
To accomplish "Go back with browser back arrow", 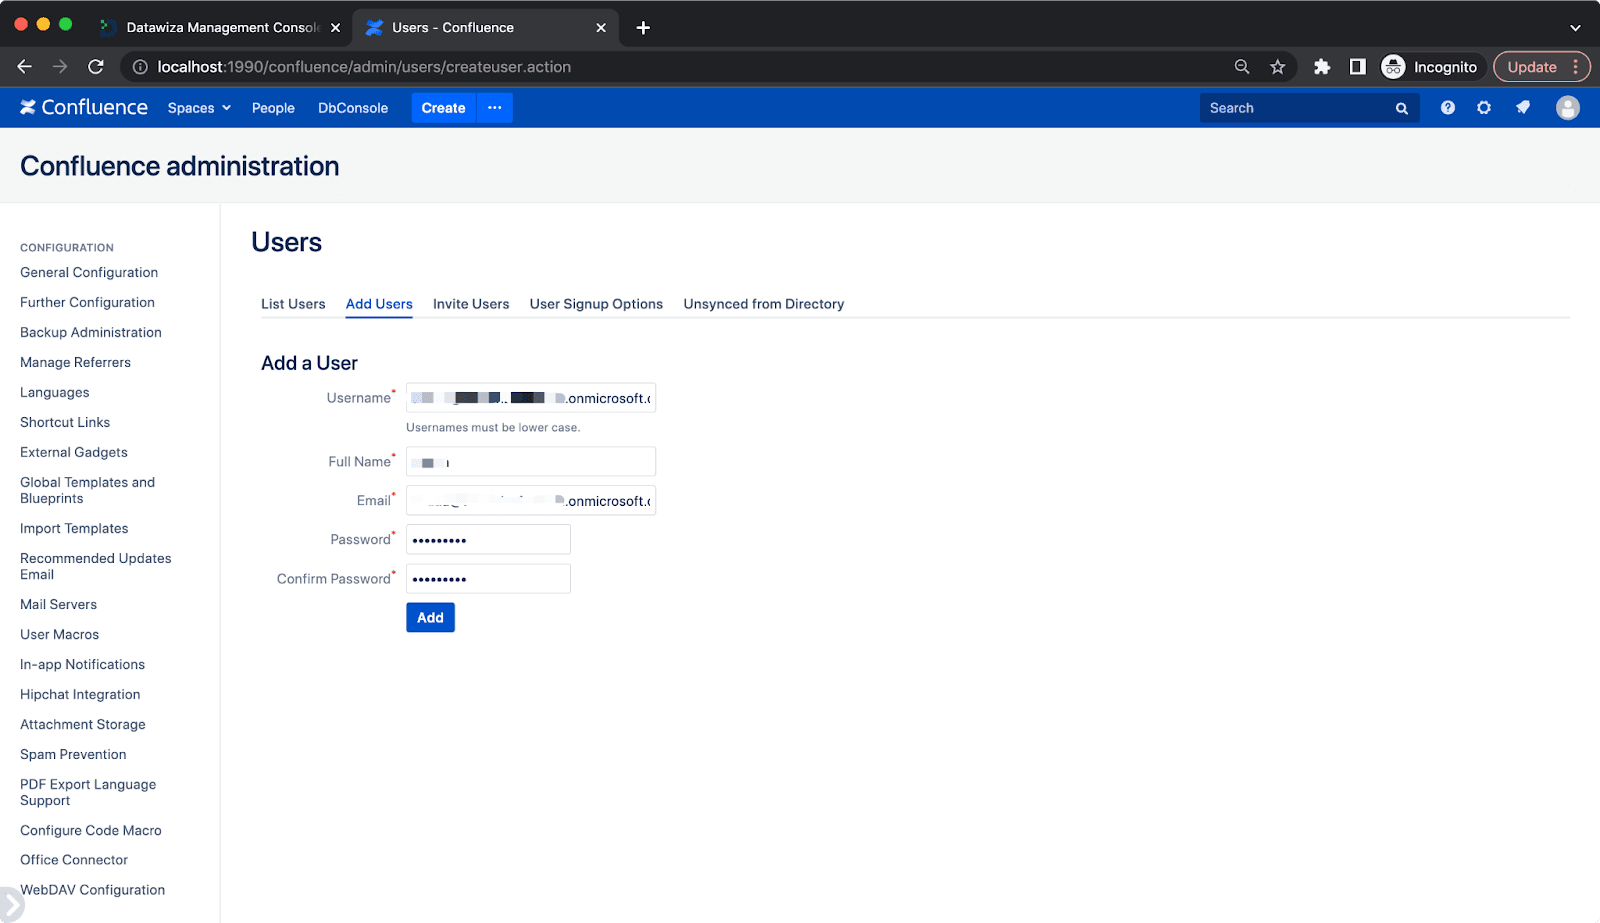I will click(x=25, y=66).
